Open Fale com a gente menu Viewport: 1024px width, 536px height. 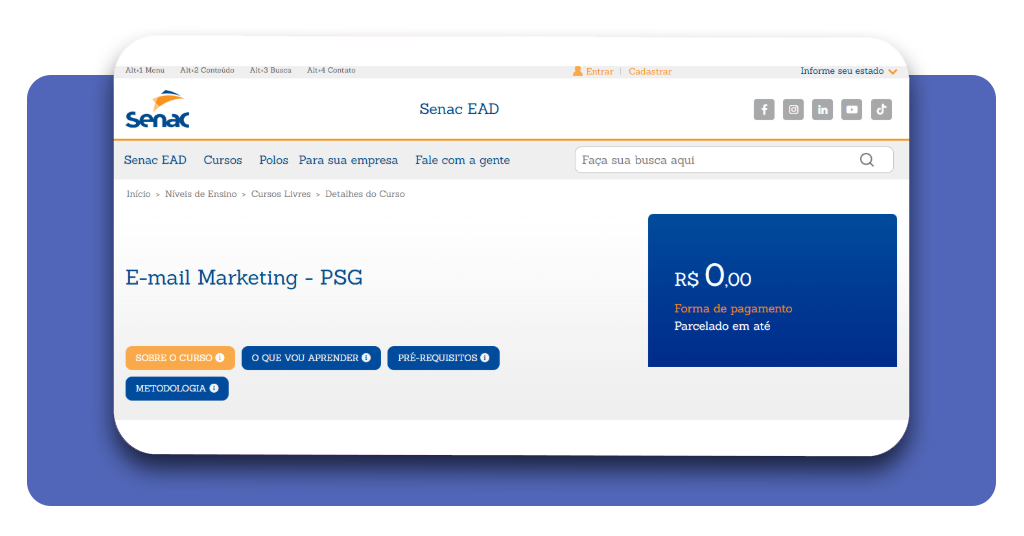click(x=462, y=160)
